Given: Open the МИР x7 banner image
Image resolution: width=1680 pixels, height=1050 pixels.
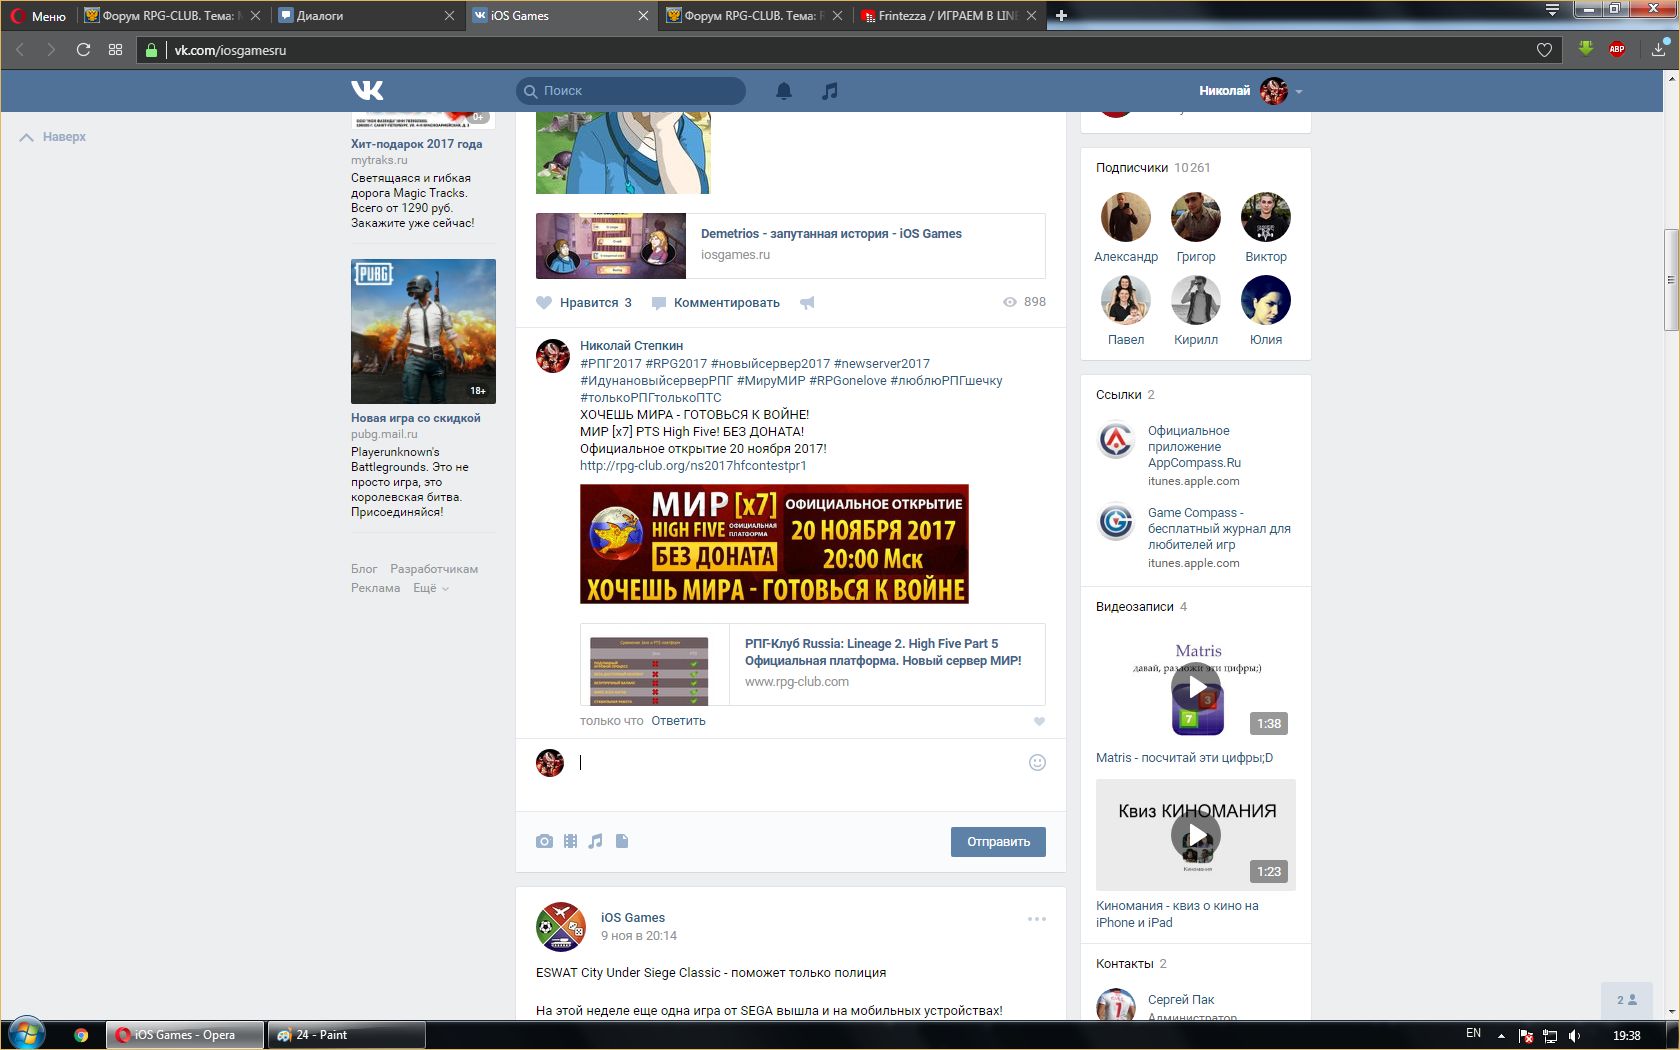Looking at the screenshot, I should point(774,544).
